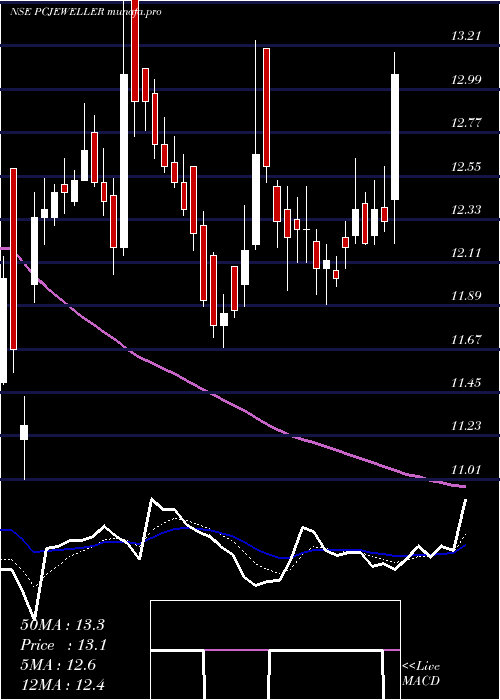Click the 11.01 price axis label
The width and height of the screenshot is (500, 700).
466,470
